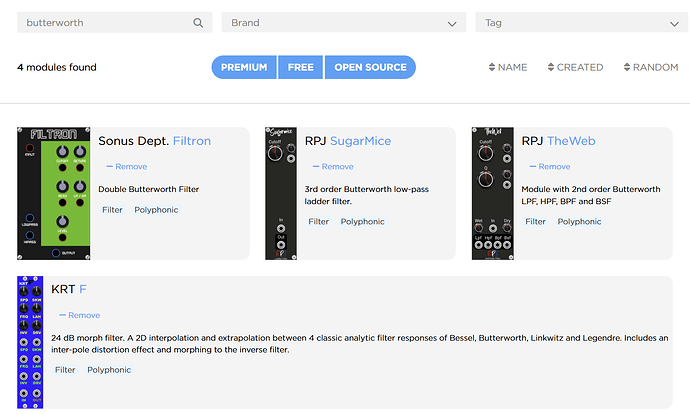Open KRT F module panel image
The height and width of the screenshot is (414, 690).
click(x=30, y=342)
